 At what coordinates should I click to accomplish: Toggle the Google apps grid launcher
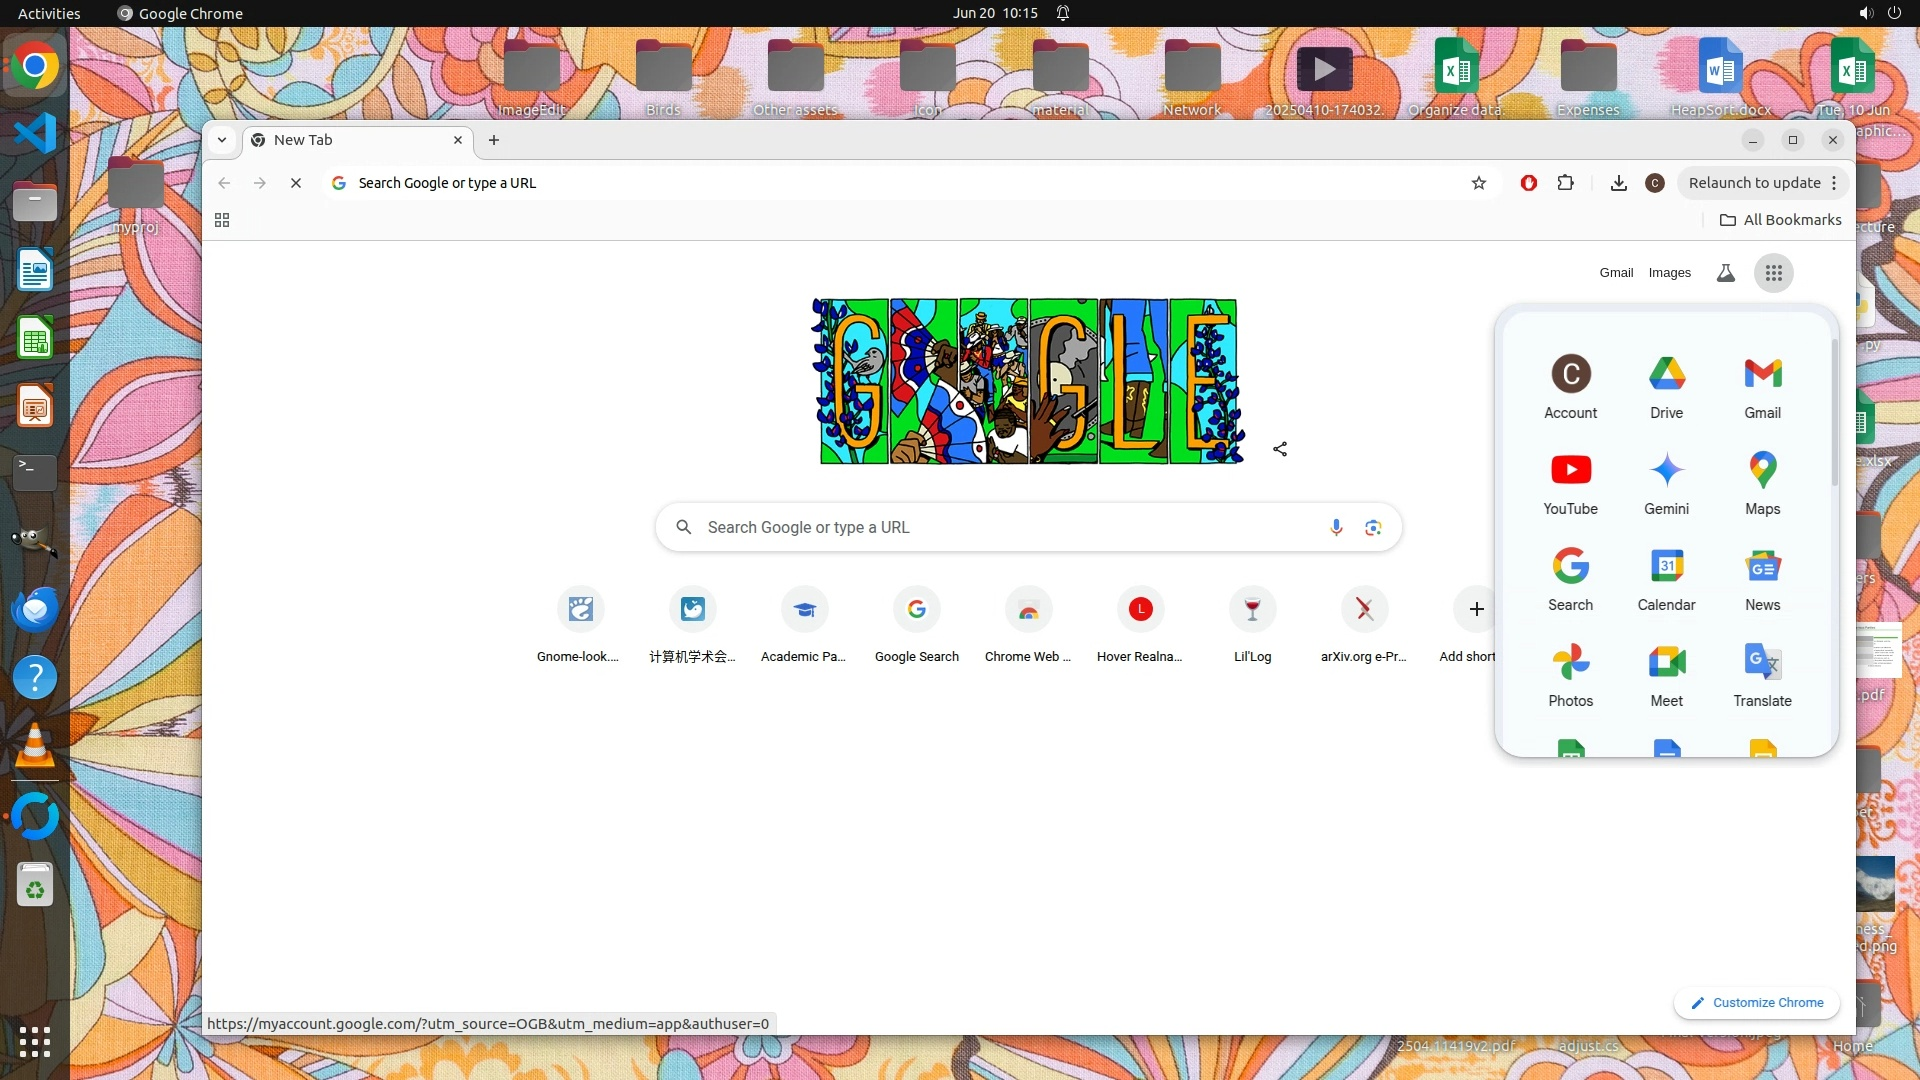[1773, 273]
